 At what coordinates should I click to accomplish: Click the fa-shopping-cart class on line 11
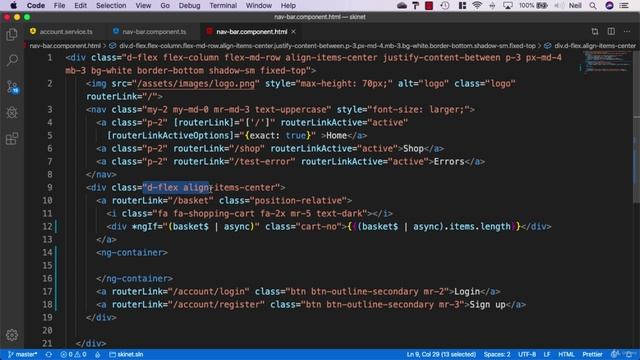coord(213,213)
